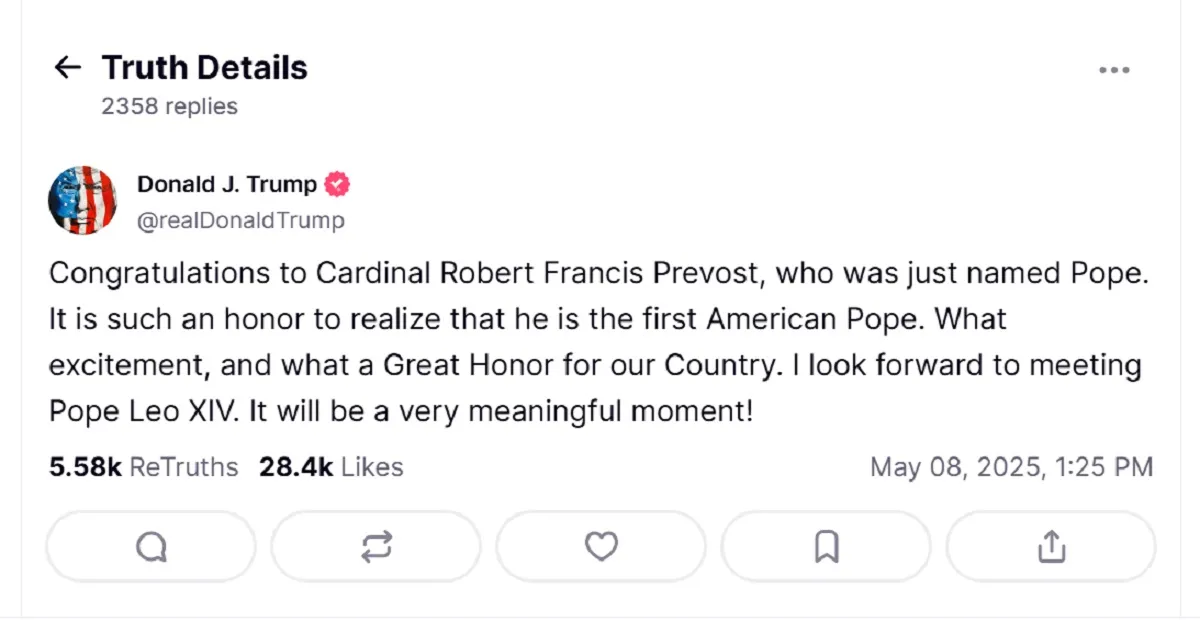1200x620 pixels.
Task: Like the post with heart icon
Action: coord(601,546)
